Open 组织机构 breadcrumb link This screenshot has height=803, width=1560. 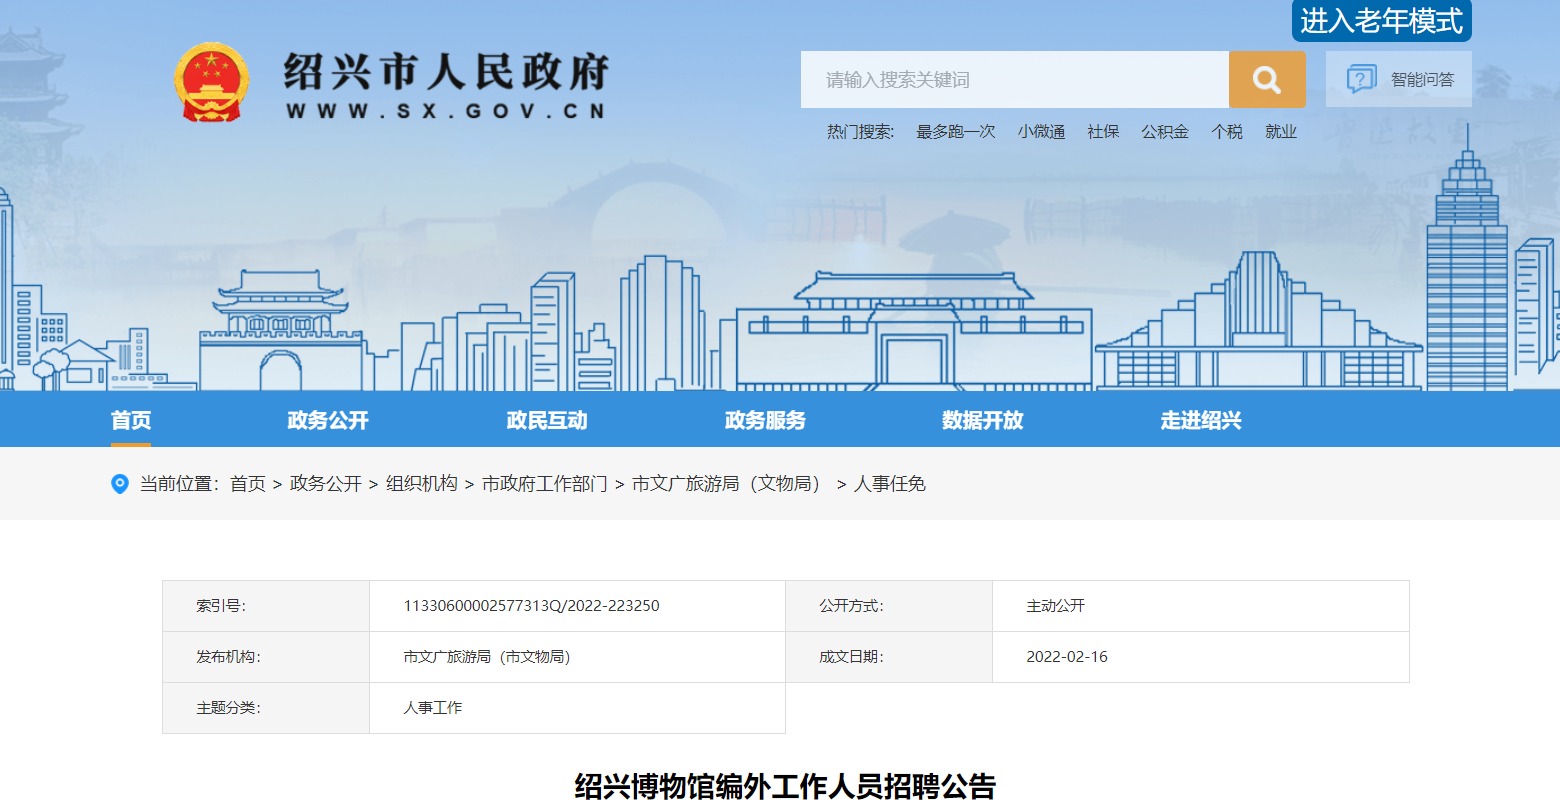(421, 484)
